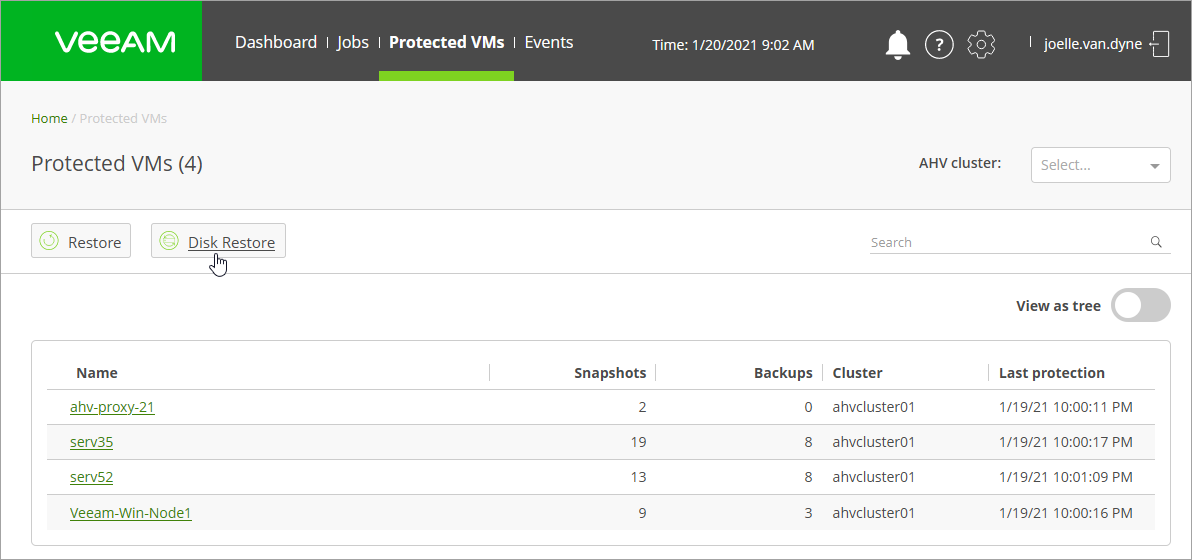Open notifications bell icon
The image size is (1192, 560).
coord(898,45)
